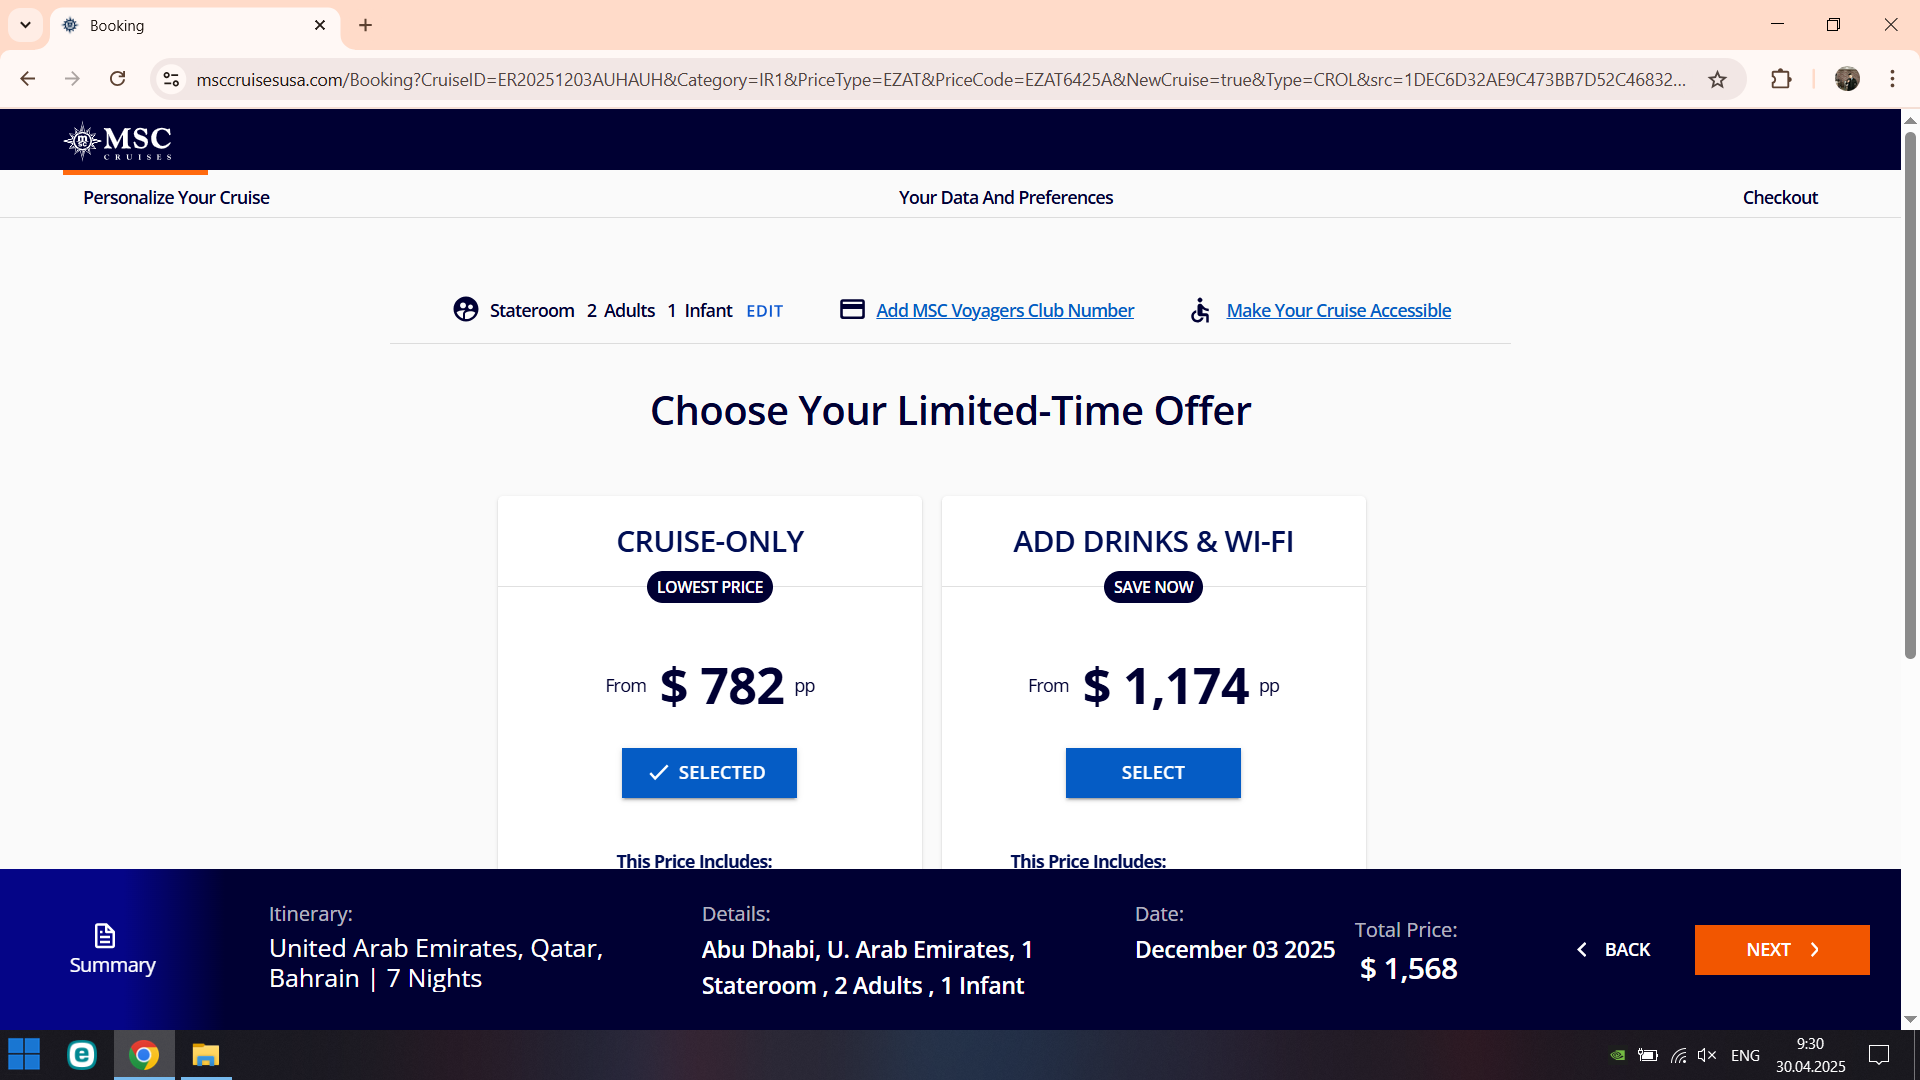Open the browser extensions puzzle icon

1781,79
